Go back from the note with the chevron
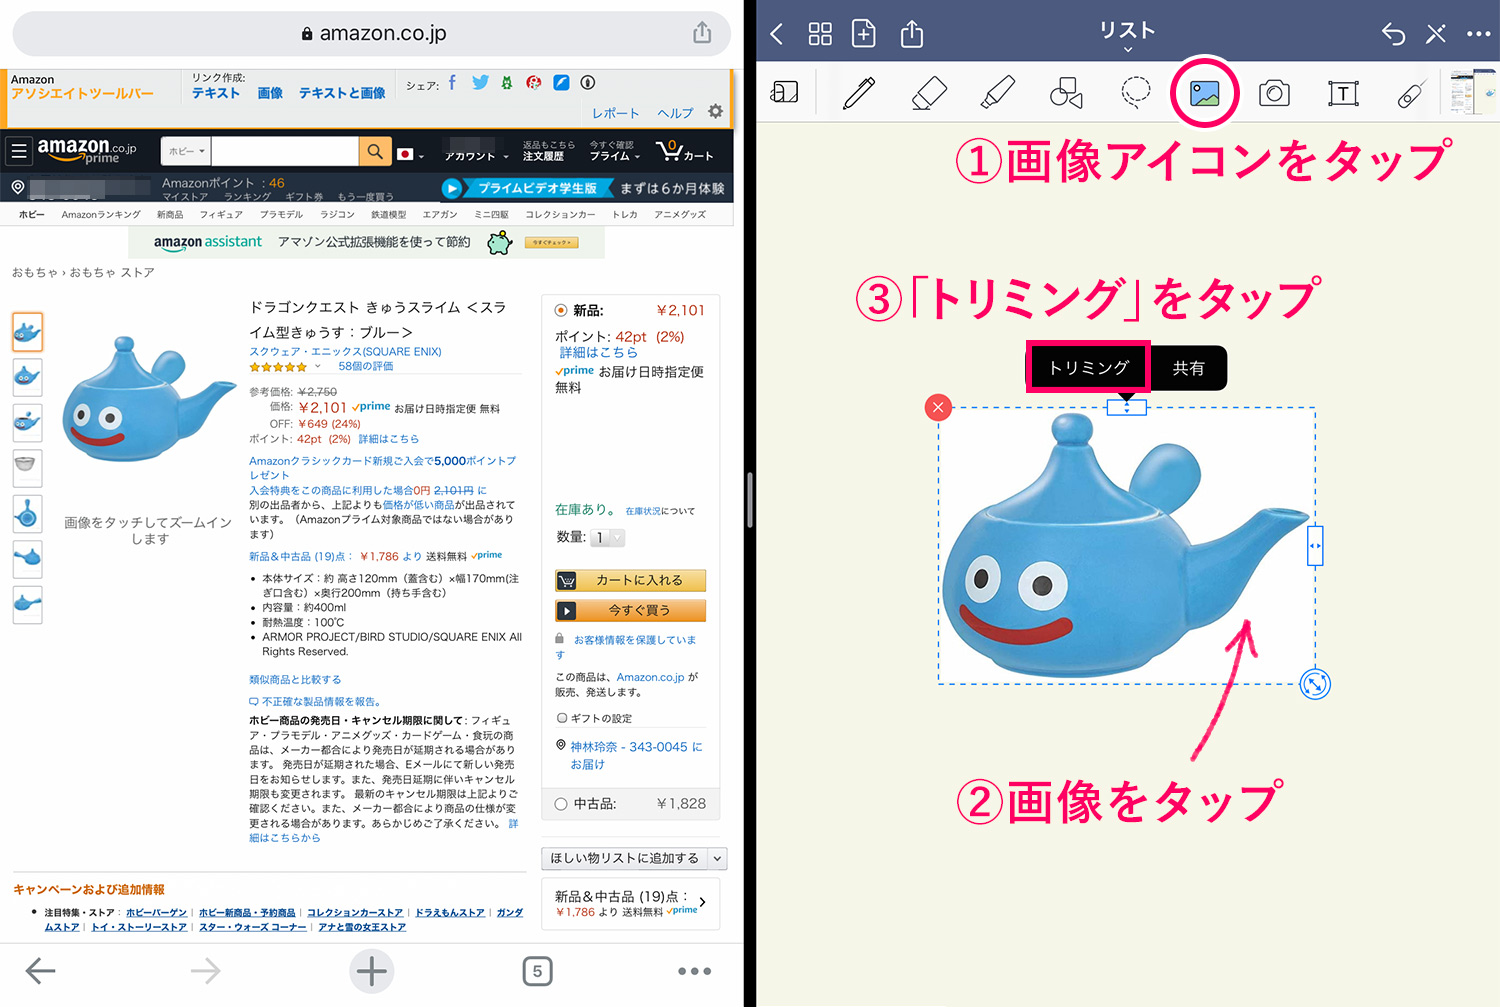 [777, 34]
